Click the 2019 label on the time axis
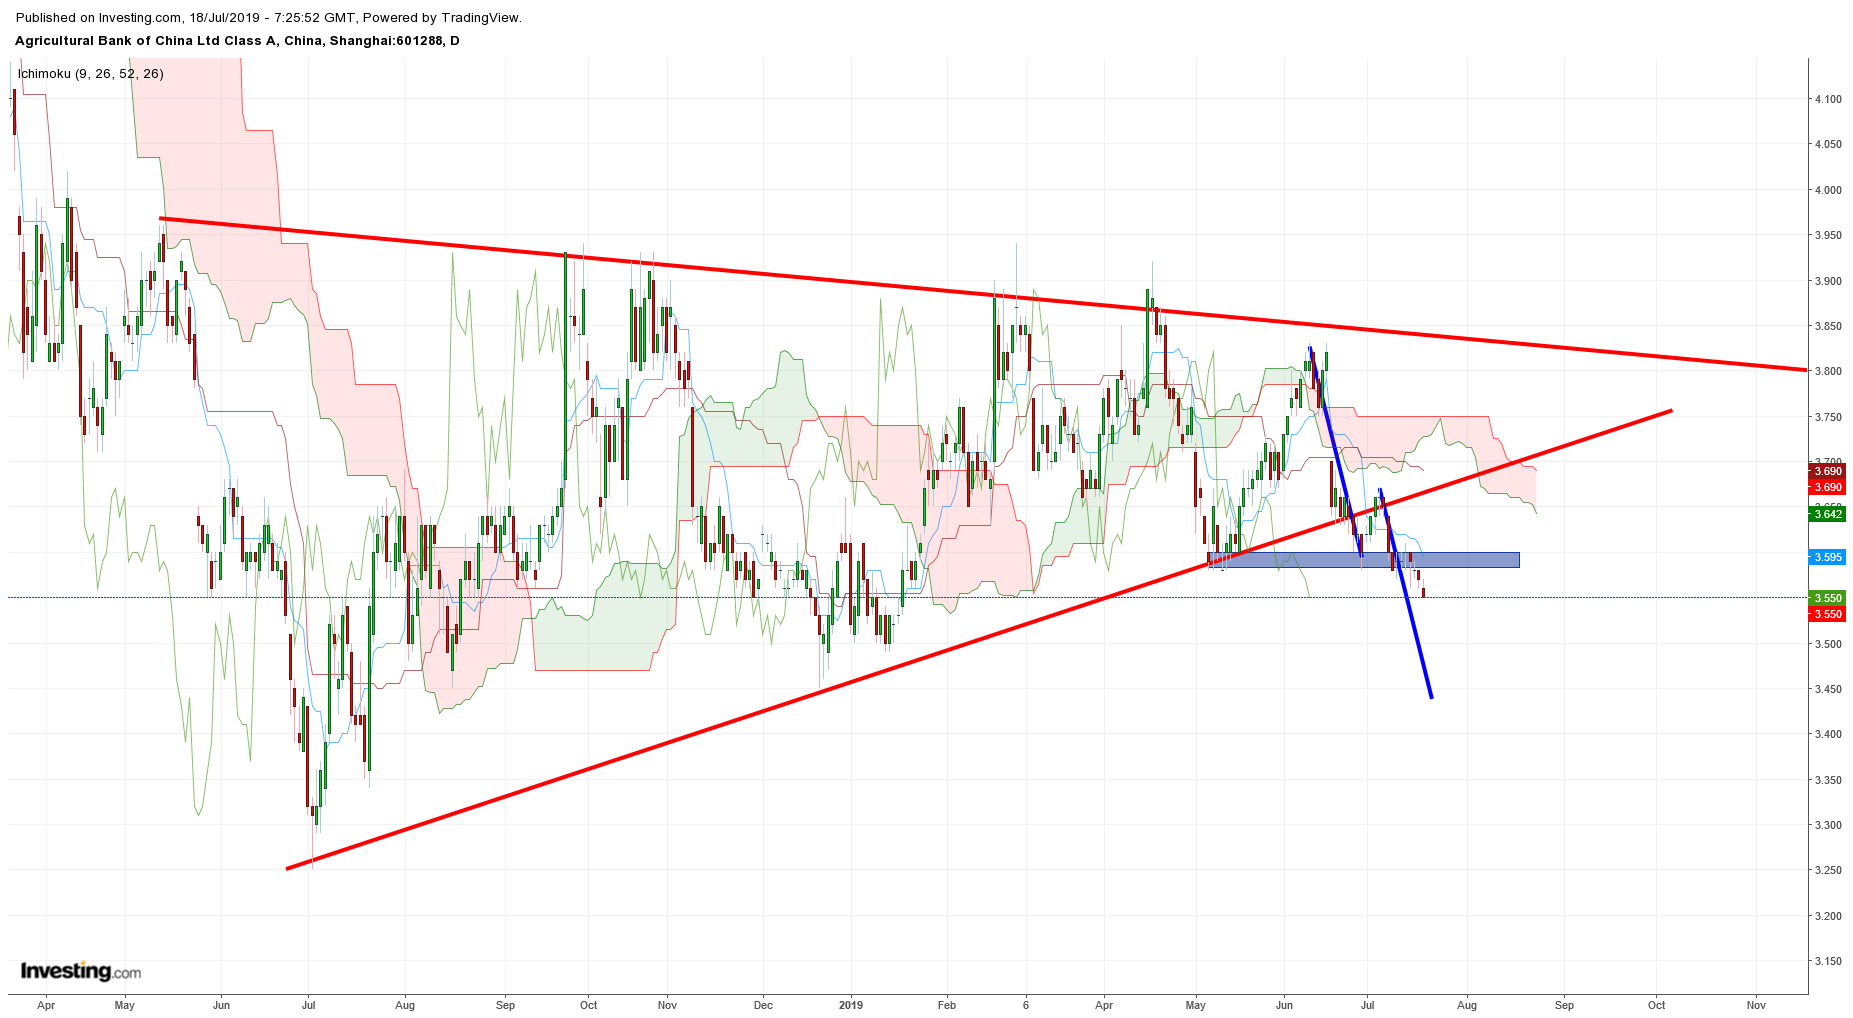The image size is (1853, 1018). click(x=851, y=1005)
